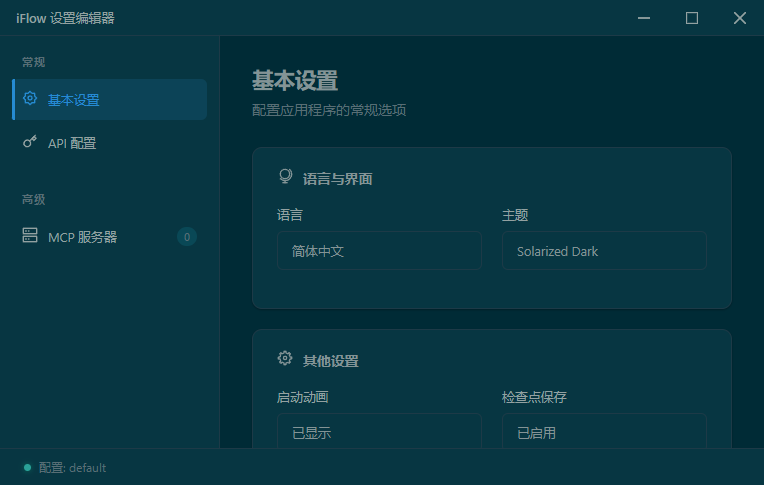Click the gear icon beside 其他设置 heading
Image resolution: width=764 pixels, height=485 pixels.
(x=285, y=359)
